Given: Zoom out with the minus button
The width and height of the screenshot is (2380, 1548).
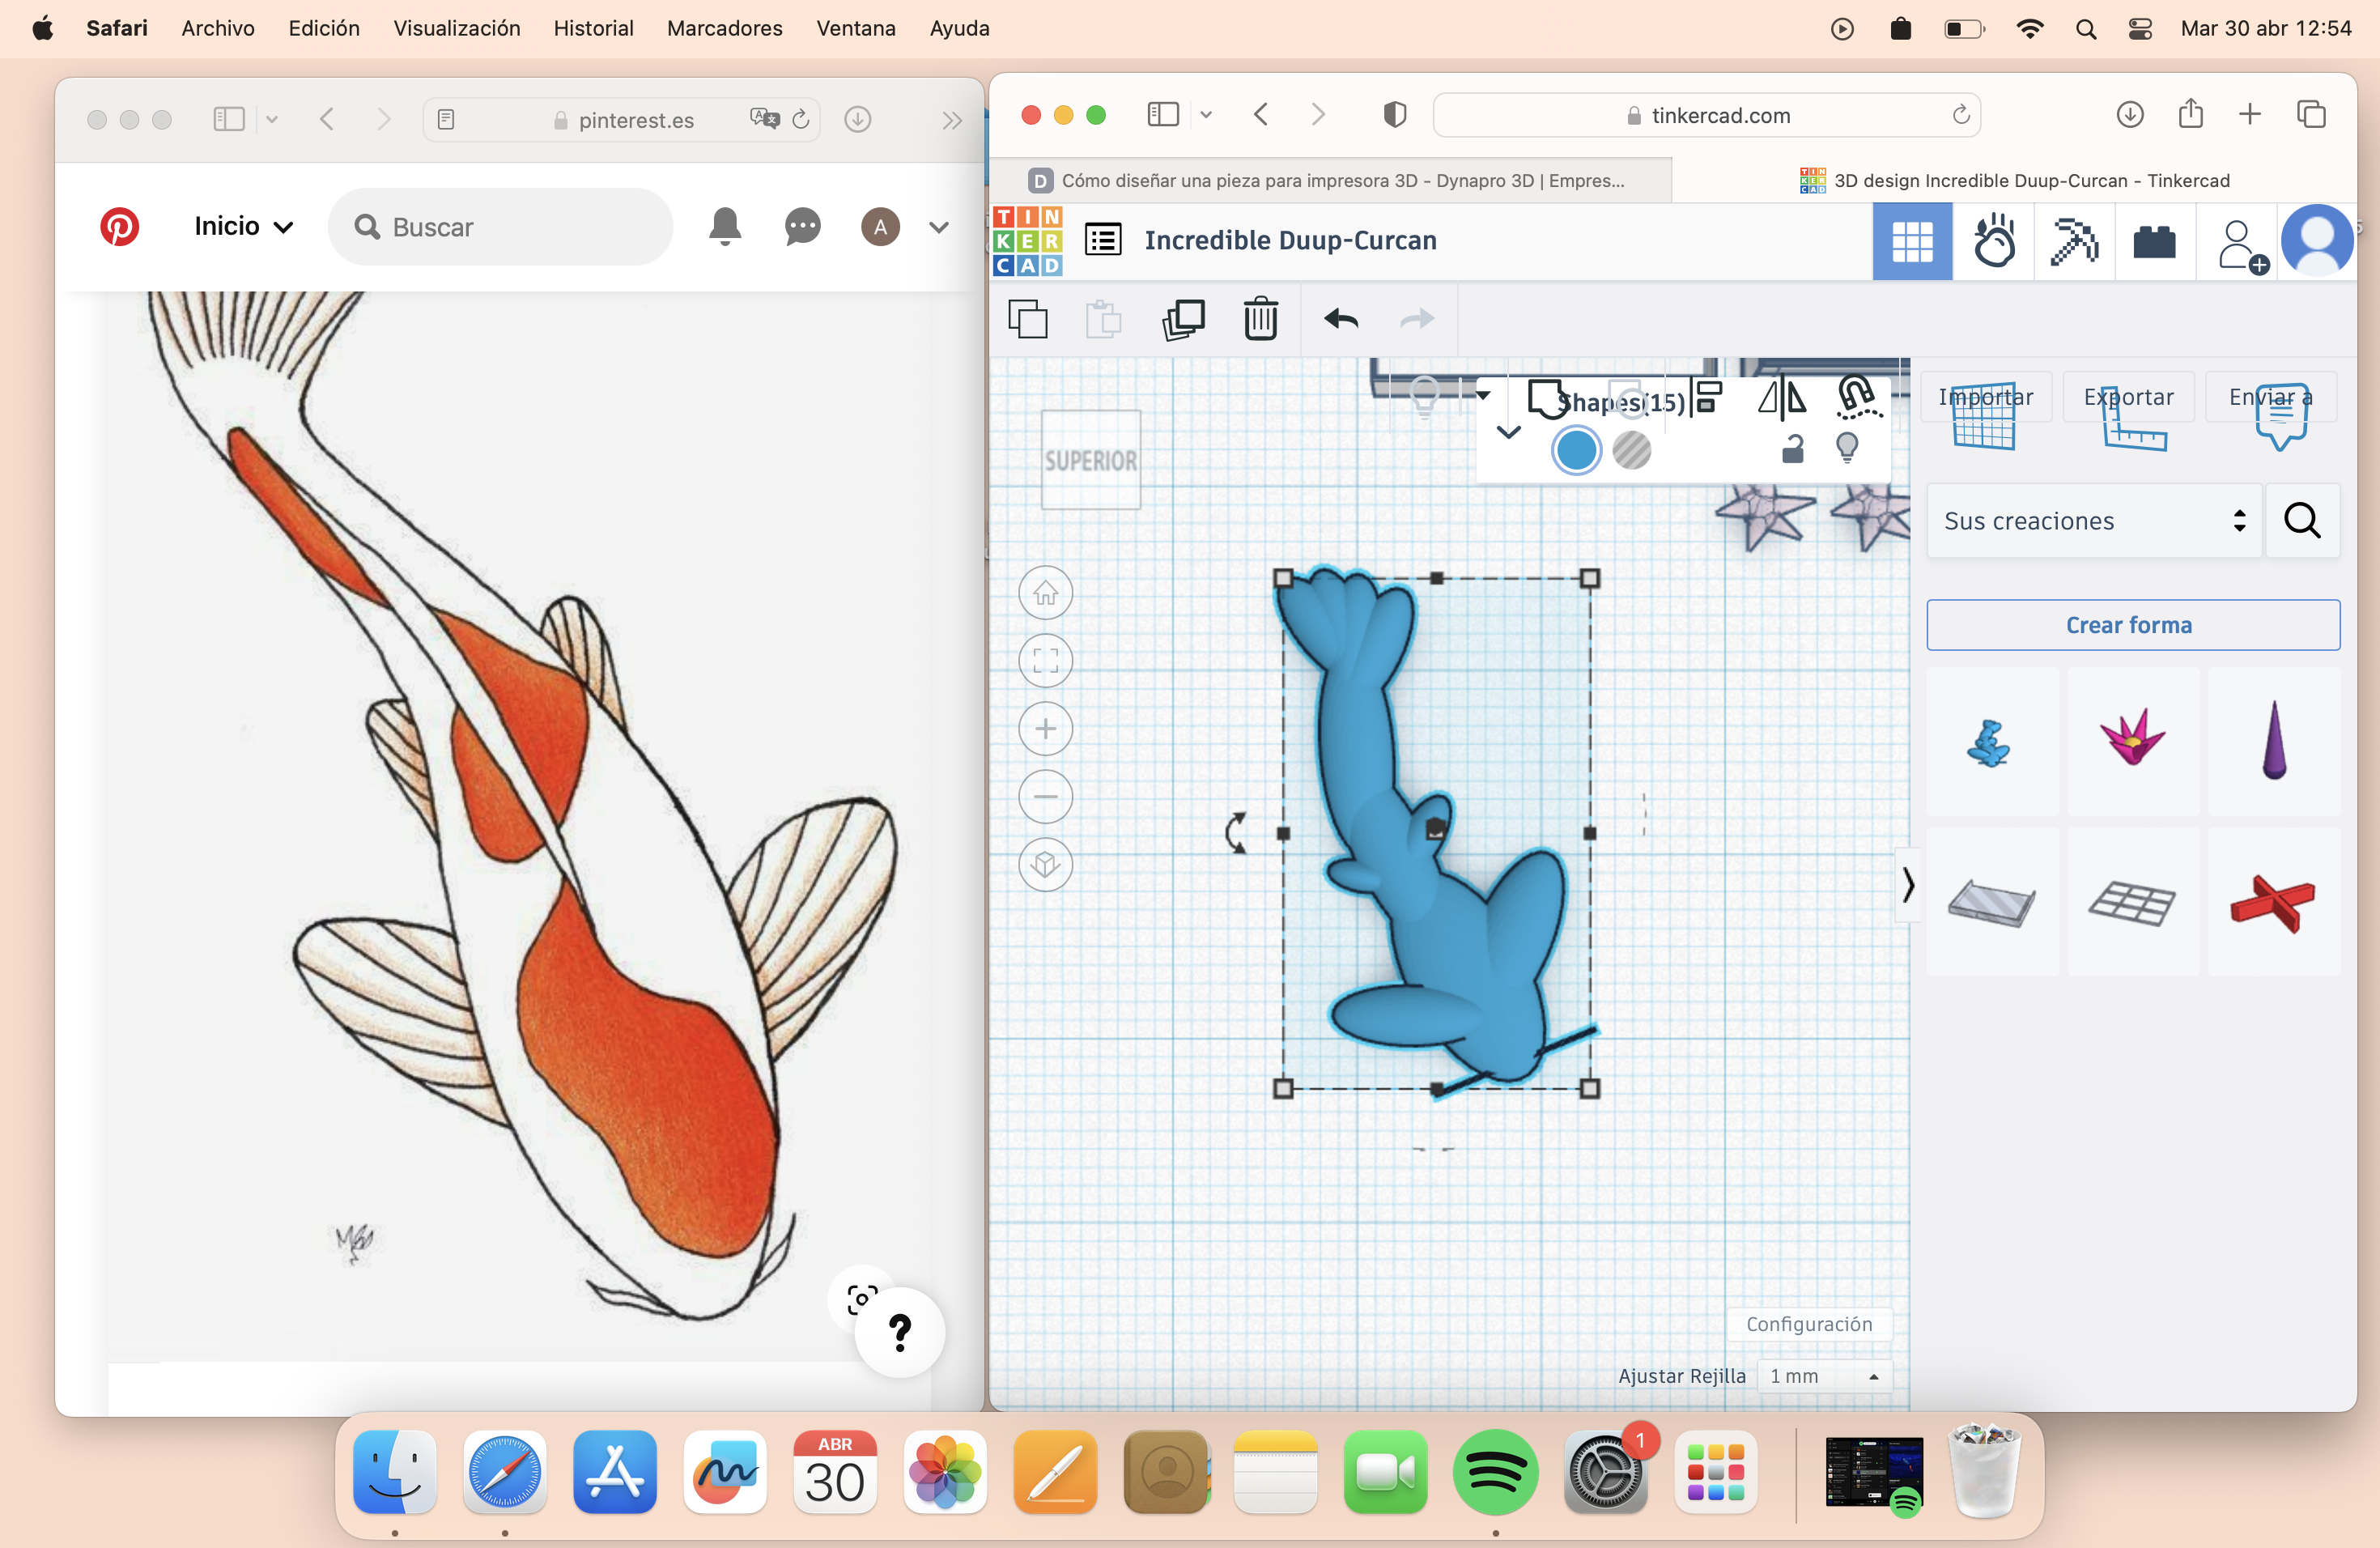Looking at the screenshot, I should [1045, 797].
